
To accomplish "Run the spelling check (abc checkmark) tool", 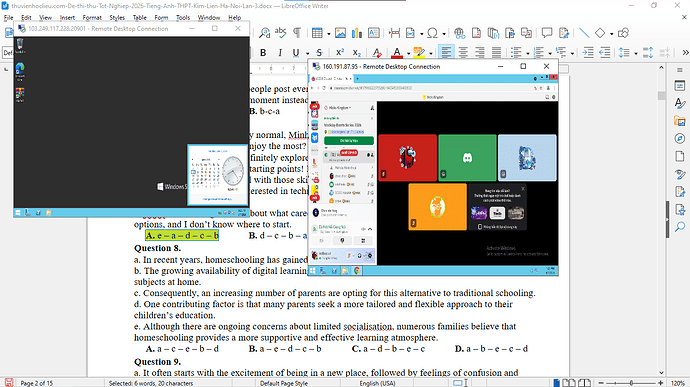I will (x=280, y=33).
